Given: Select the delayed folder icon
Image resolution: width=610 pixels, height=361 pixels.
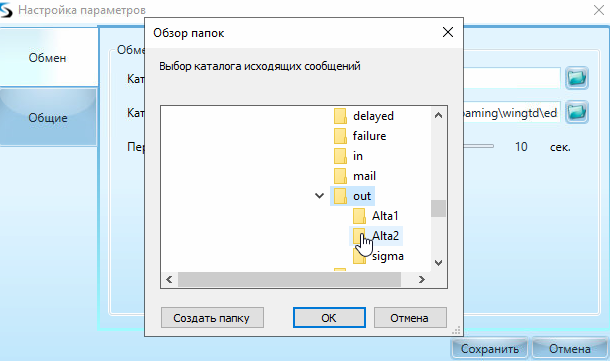Looking at the screenshot, I should (340, 116).
